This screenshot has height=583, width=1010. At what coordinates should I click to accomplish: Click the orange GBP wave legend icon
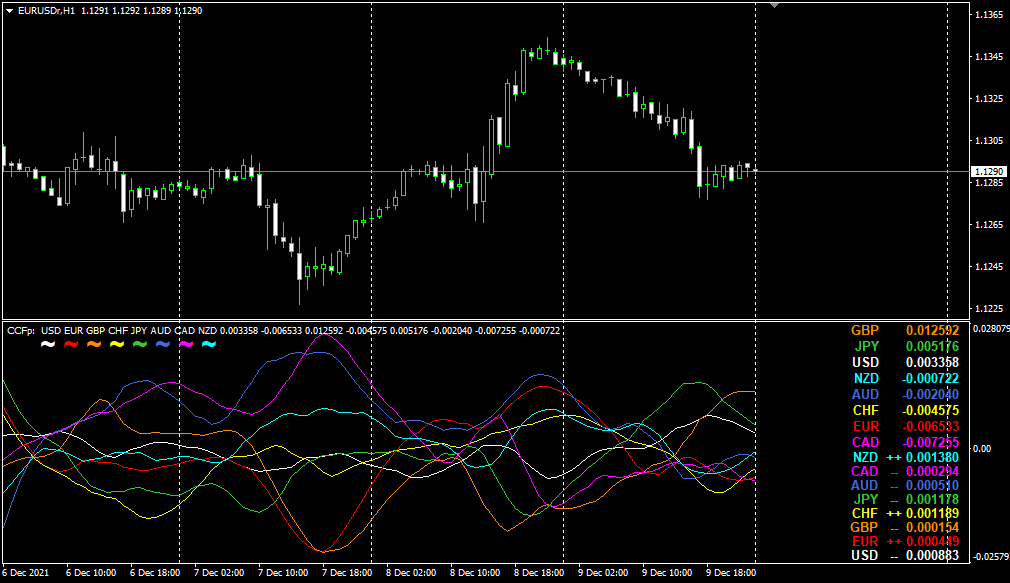point(94,345)
